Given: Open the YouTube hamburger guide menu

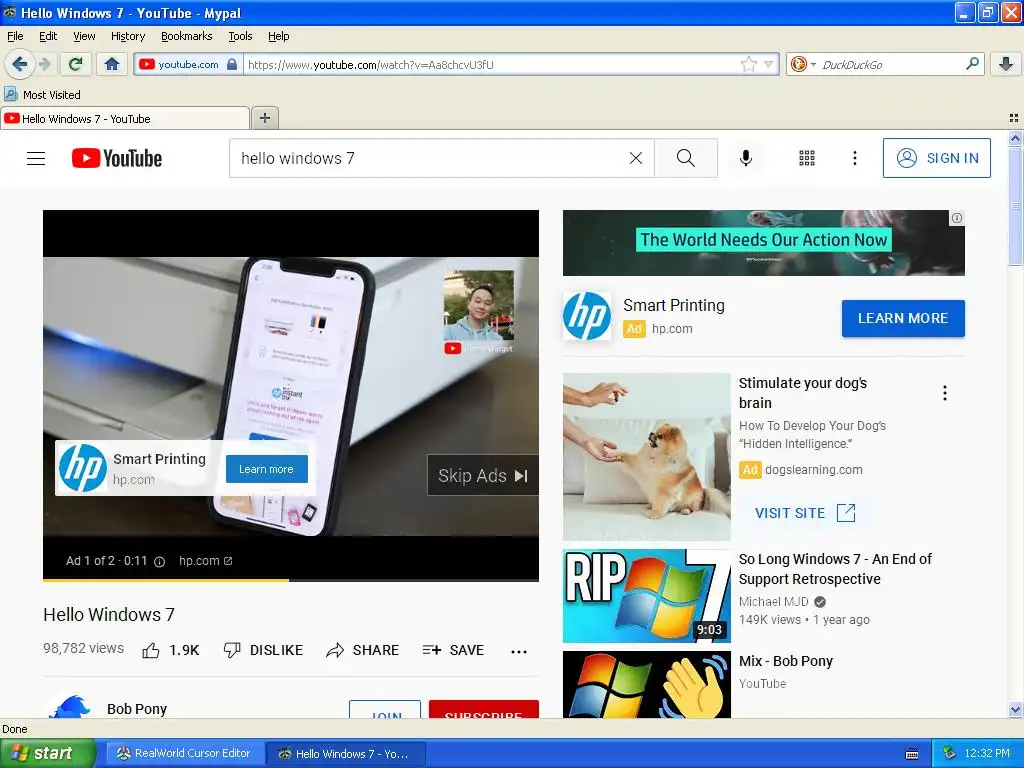Looking at the screenshot, I should click(x=36, y=158).
